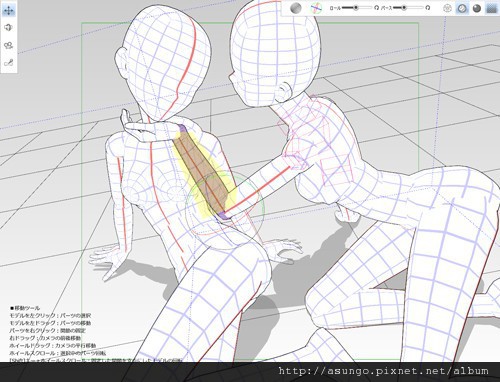Reset the ロール roll slider with circular arrow
500x382 pixels.
[376, 8]
